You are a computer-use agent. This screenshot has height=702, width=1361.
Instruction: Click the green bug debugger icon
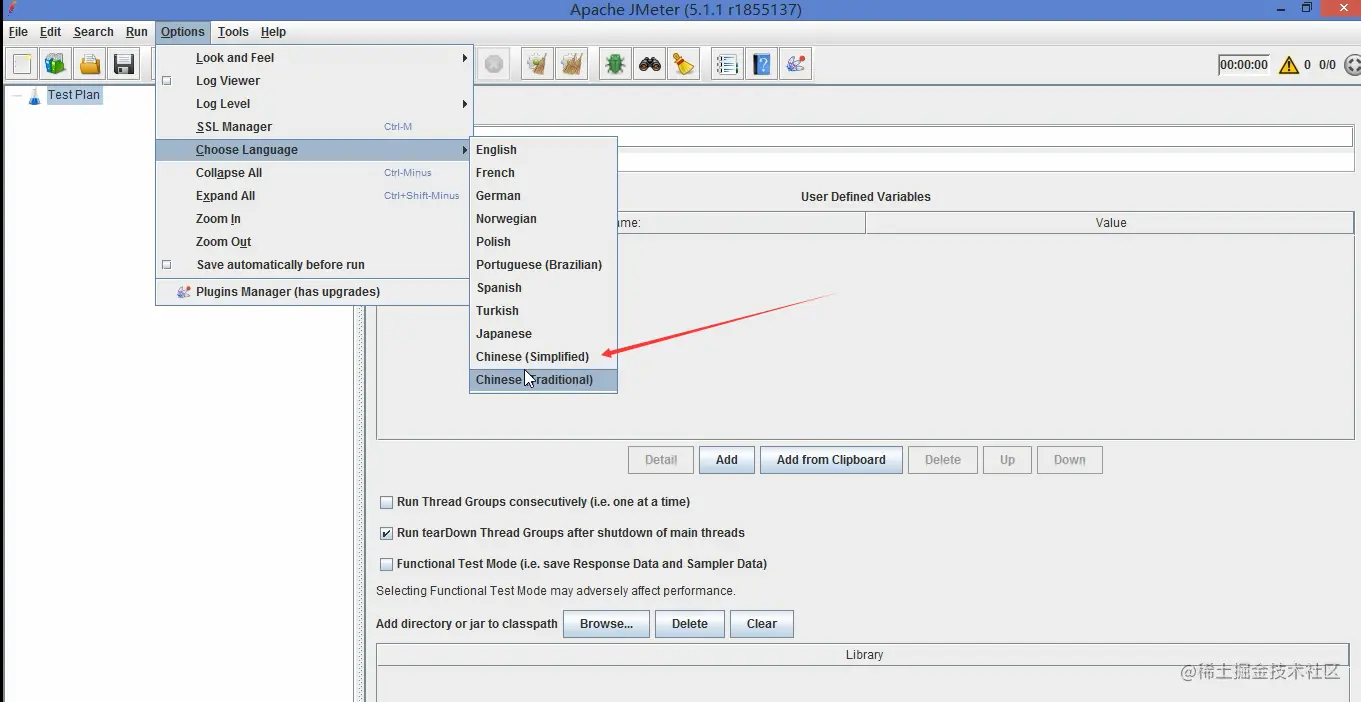[x=615, y=65]
